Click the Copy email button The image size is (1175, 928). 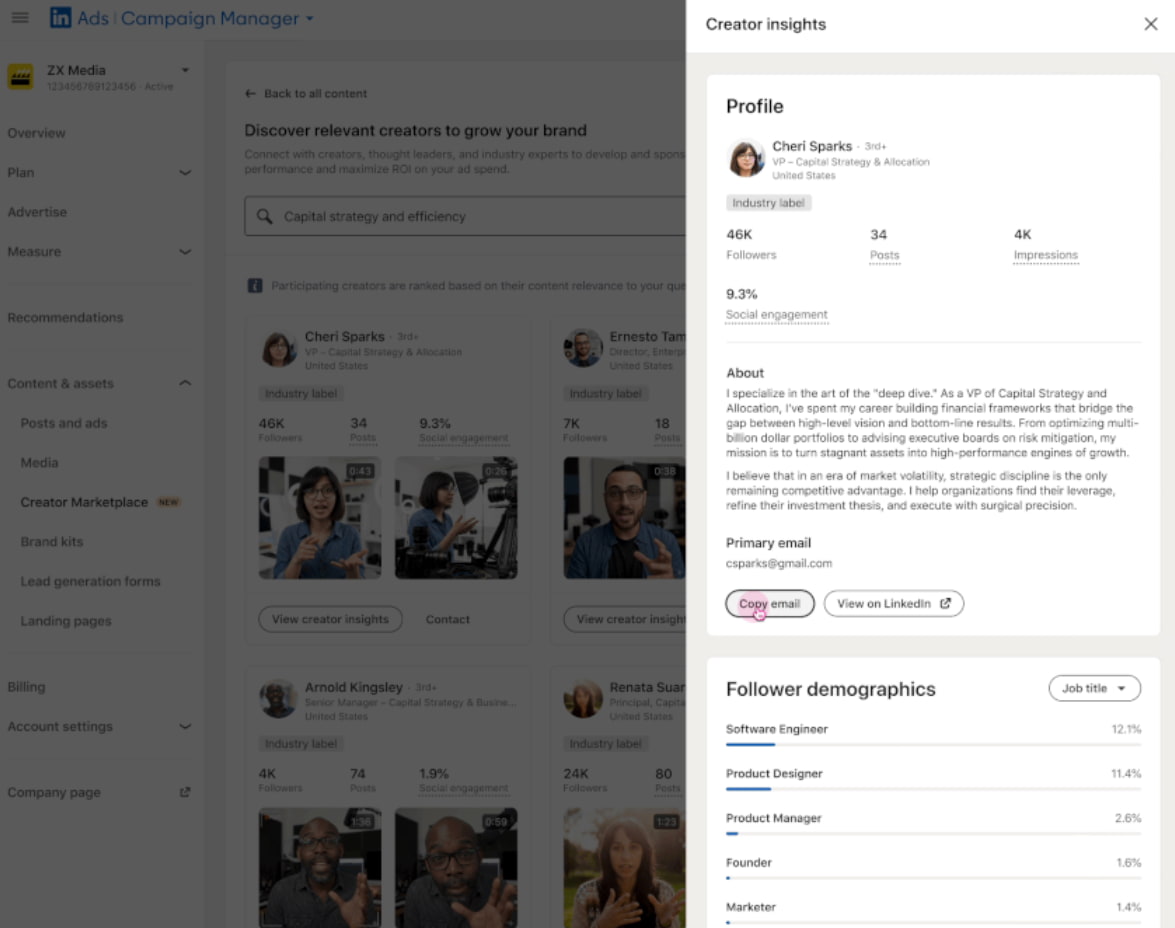pos(770,603)
